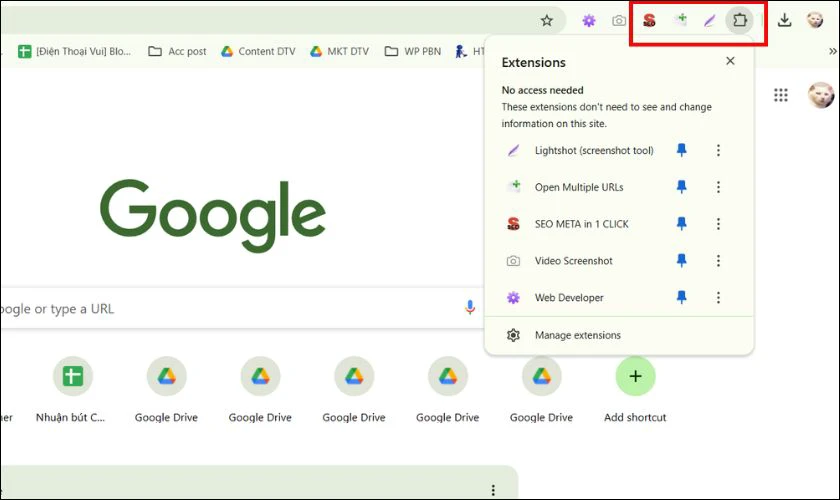This screenshot has width=840, height=500.
Task: Open SEO META in 1 CLICK from the toolbar
Action: (649, 20)
